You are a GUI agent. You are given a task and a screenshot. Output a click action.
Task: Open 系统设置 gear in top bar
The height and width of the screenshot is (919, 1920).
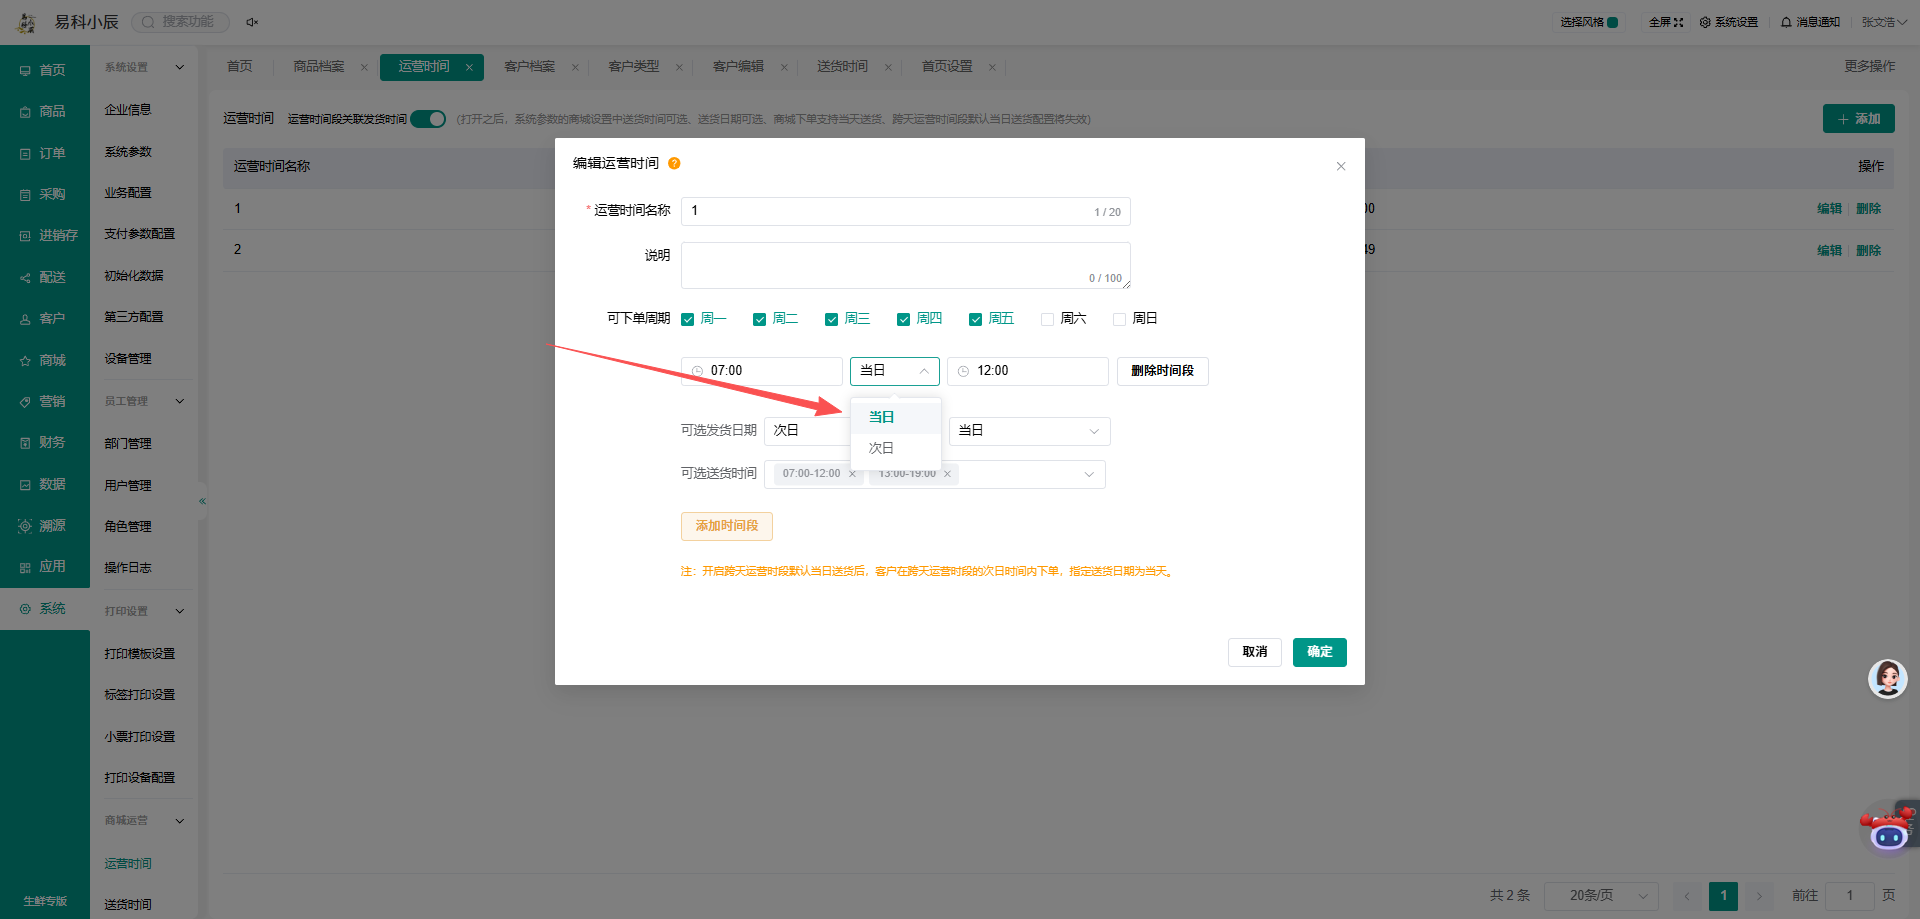pos(1728,22)
